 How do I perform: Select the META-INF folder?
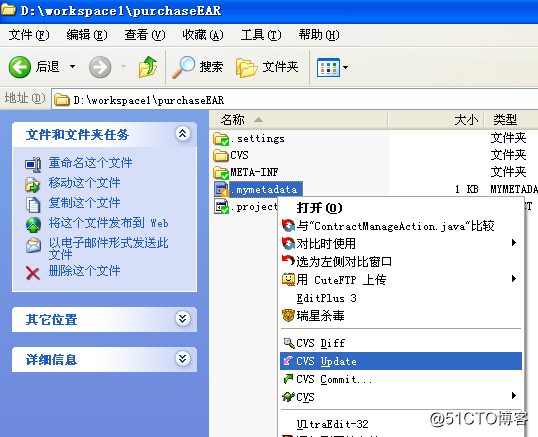[x=254, y=172]
